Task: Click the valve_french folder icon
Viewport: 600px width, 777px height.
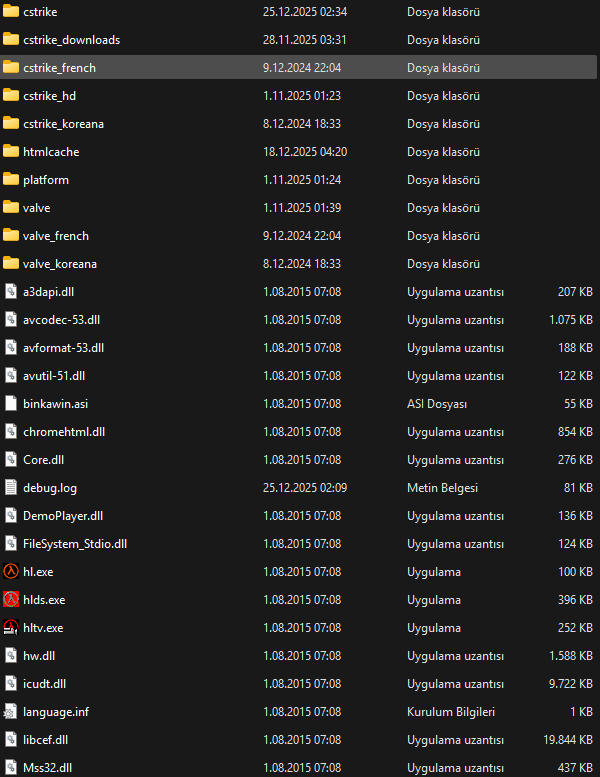Action: 11,235
